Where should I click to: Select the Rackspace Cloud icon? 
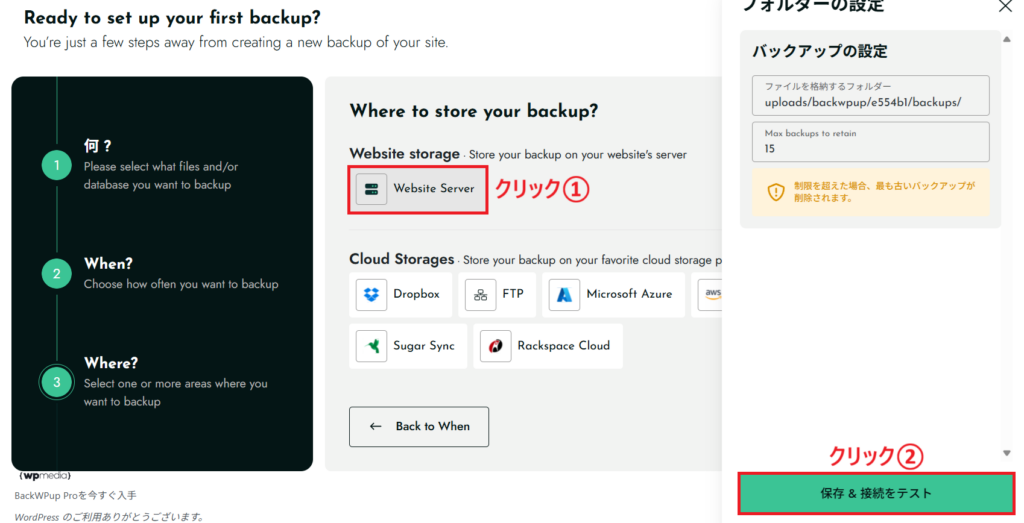tap(496, 346)
